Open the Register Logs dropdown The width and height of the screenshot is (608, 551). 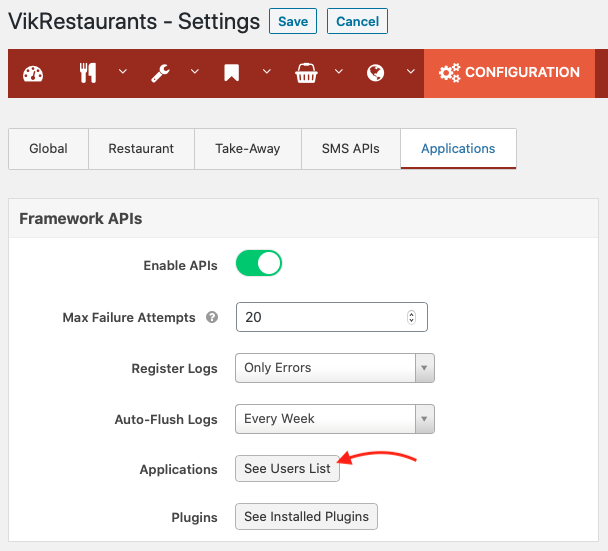pyautogui.click(x=335, y=368)
